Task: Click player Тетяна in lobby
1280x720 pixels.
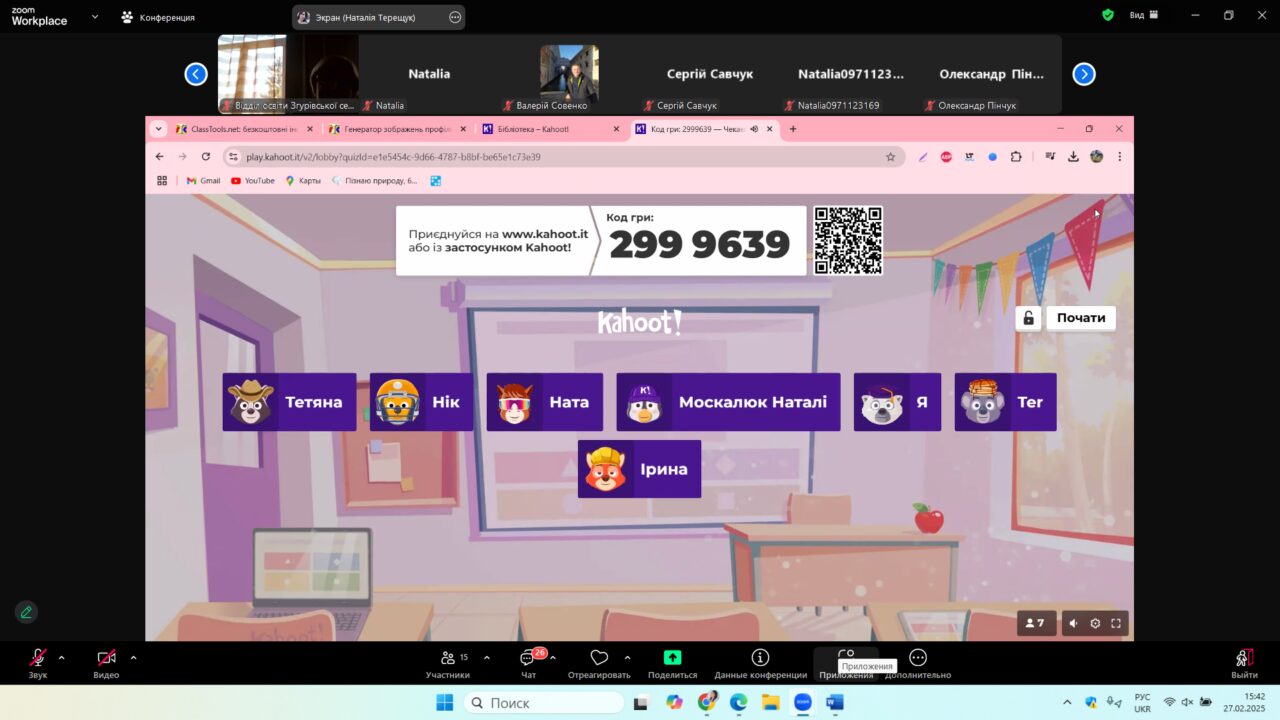Action: [x=289, y=402]
